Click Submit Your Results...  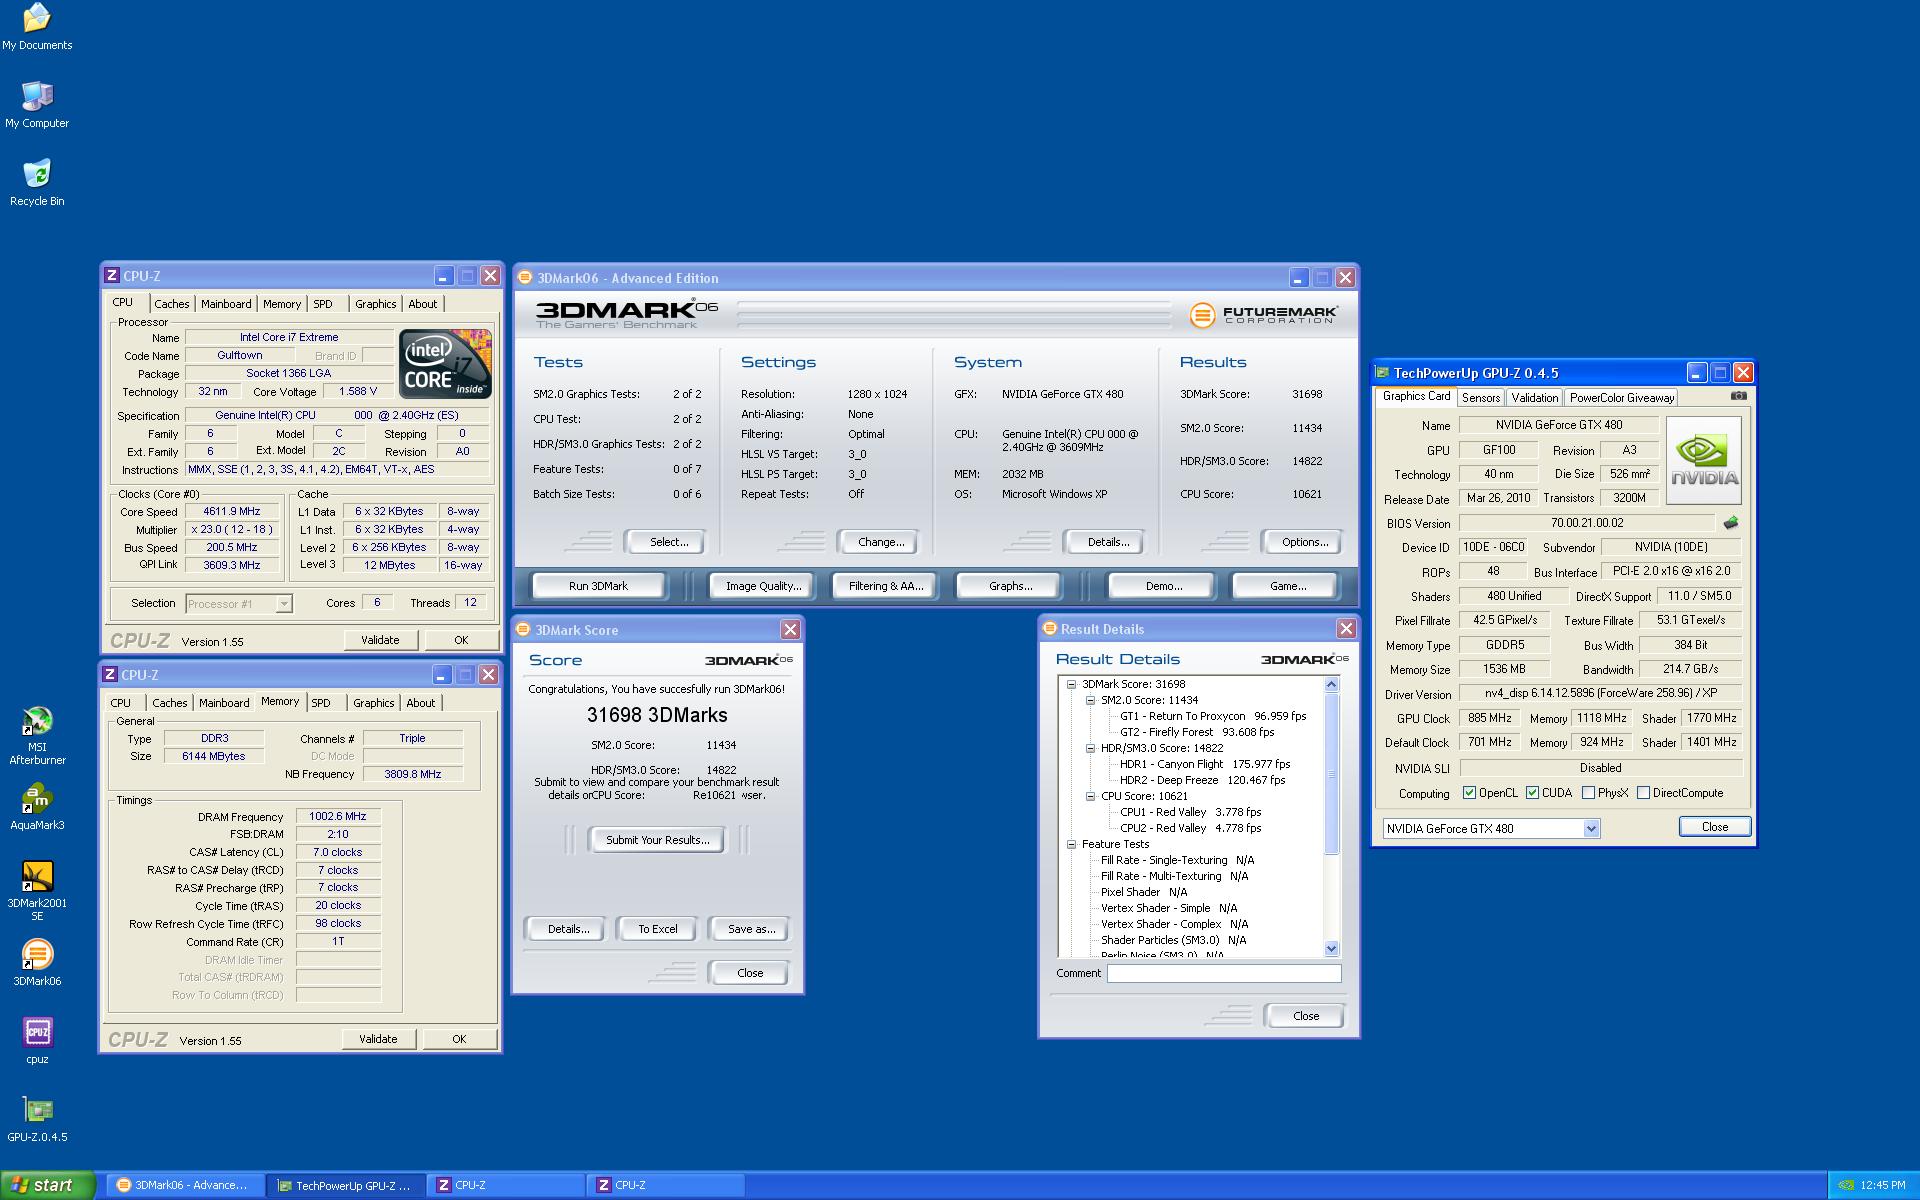(657, 840)
